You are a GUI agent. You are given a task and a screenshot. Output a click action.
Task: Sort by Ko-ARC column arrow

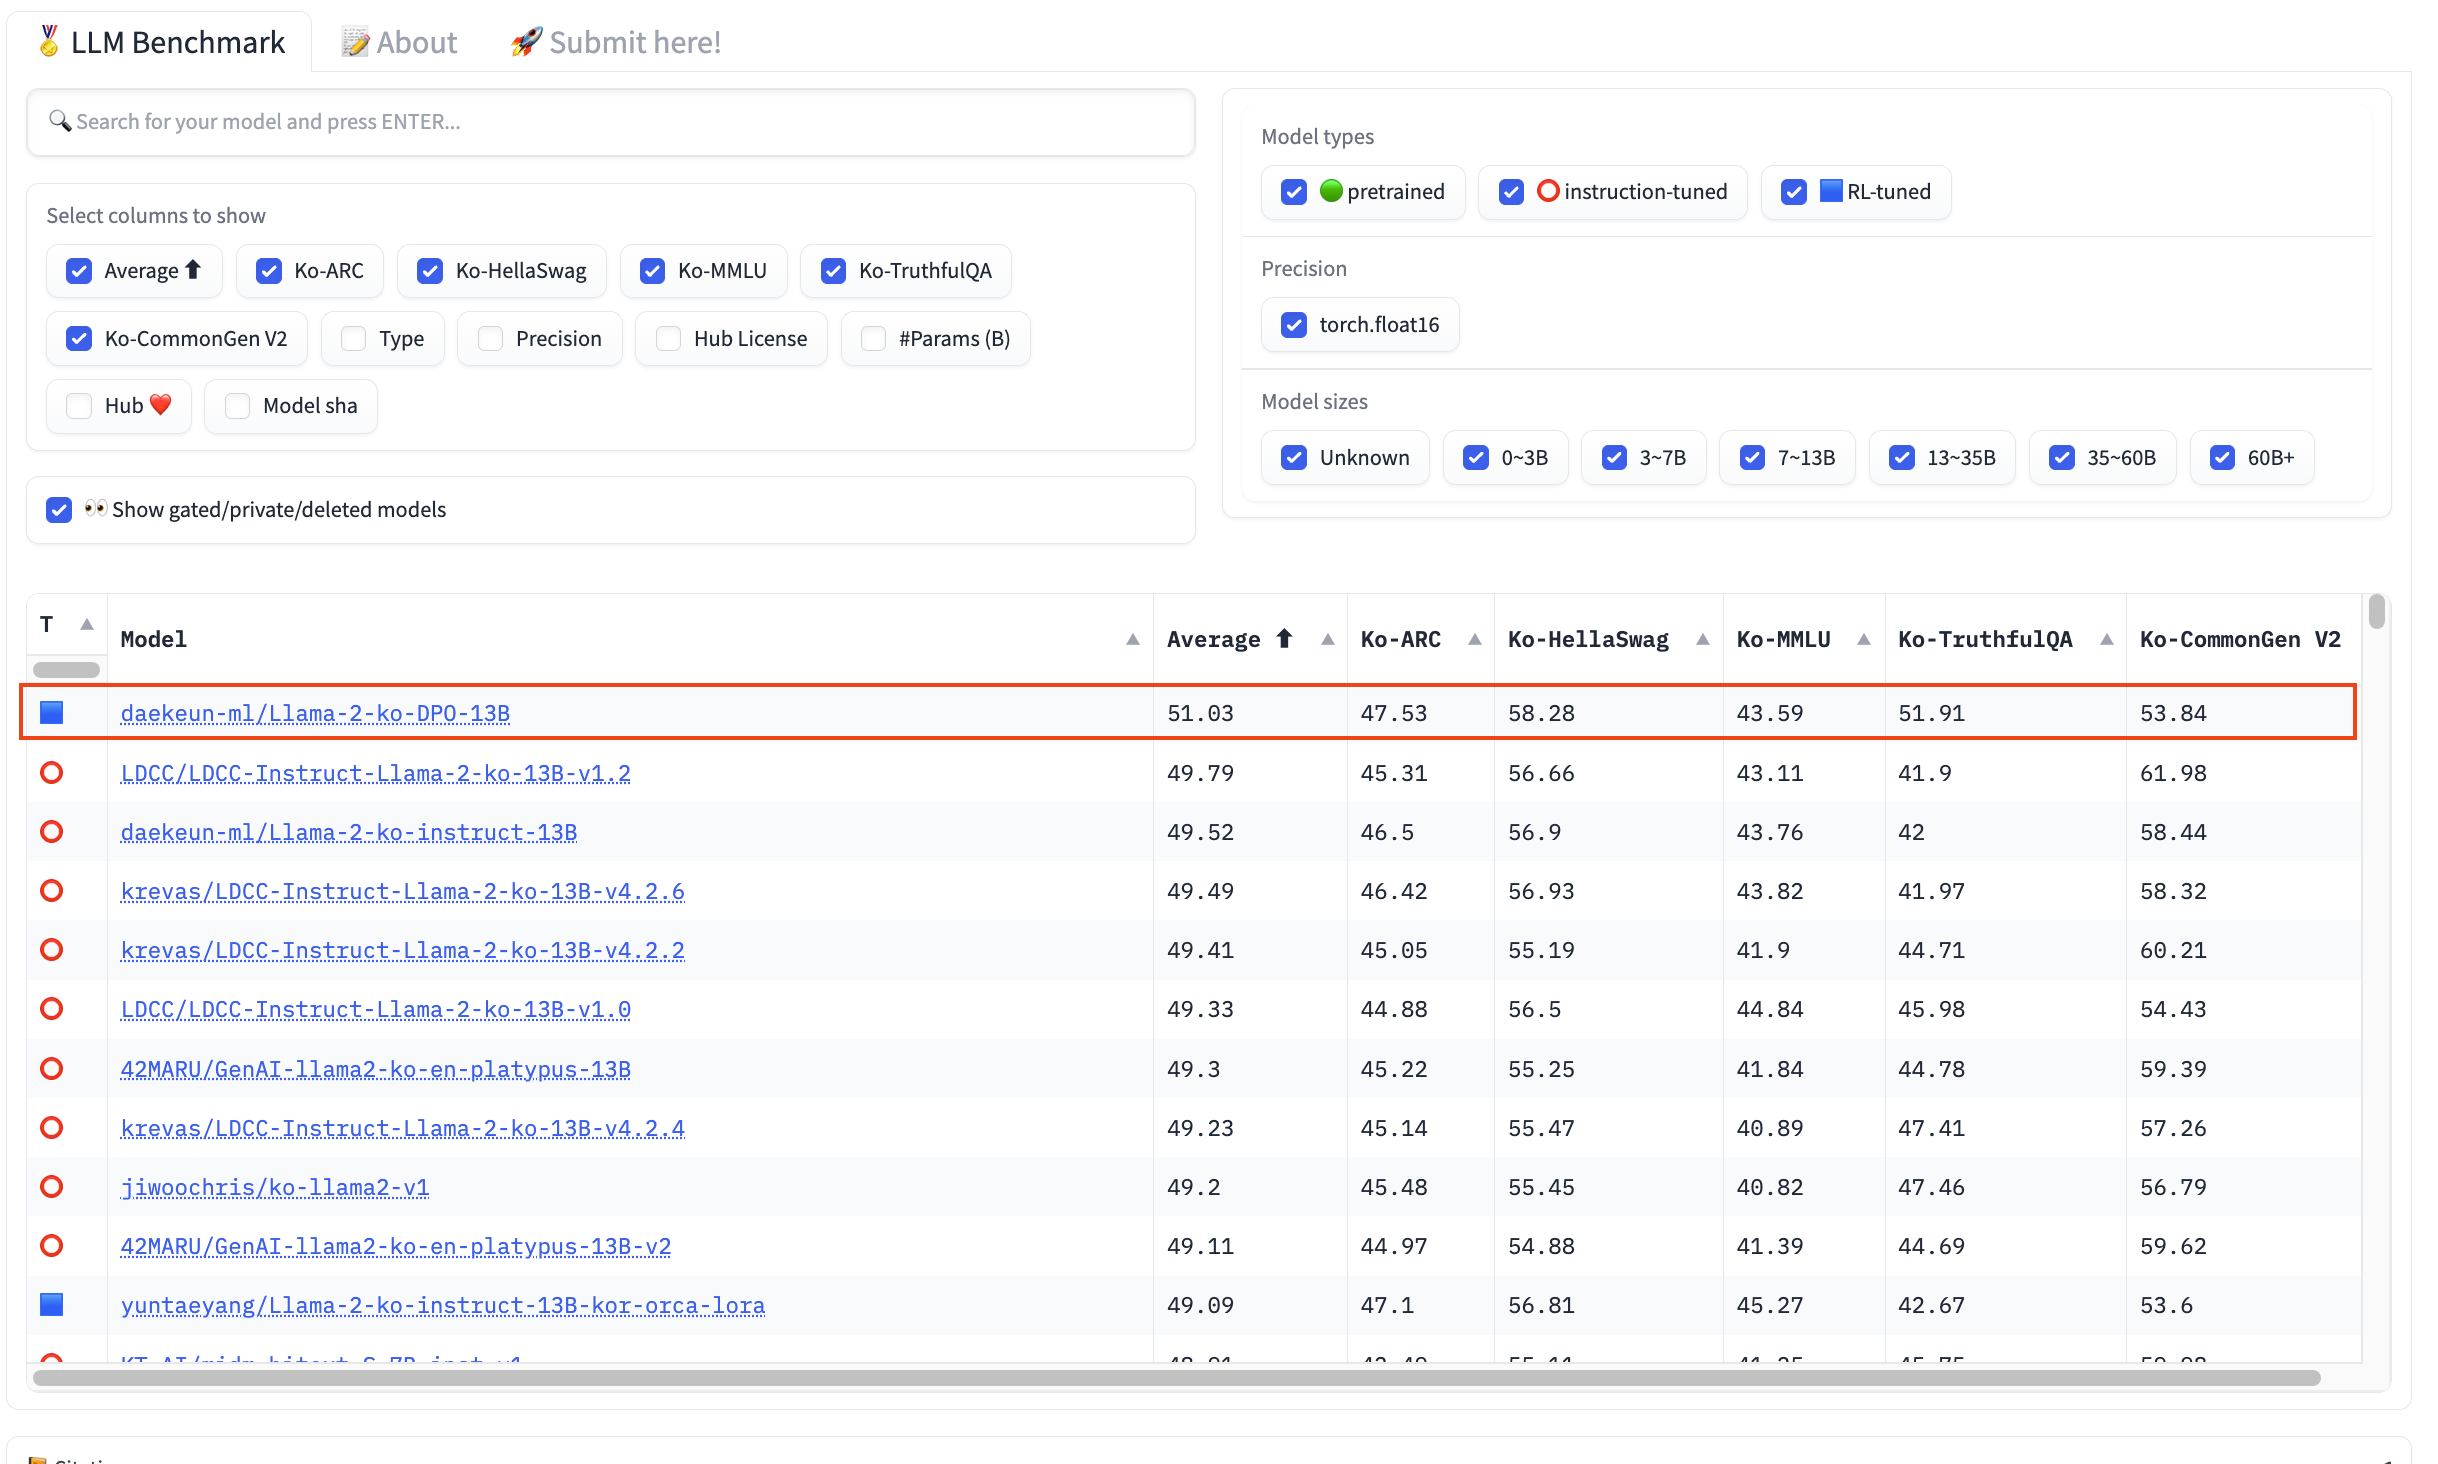coord(1474,640)
